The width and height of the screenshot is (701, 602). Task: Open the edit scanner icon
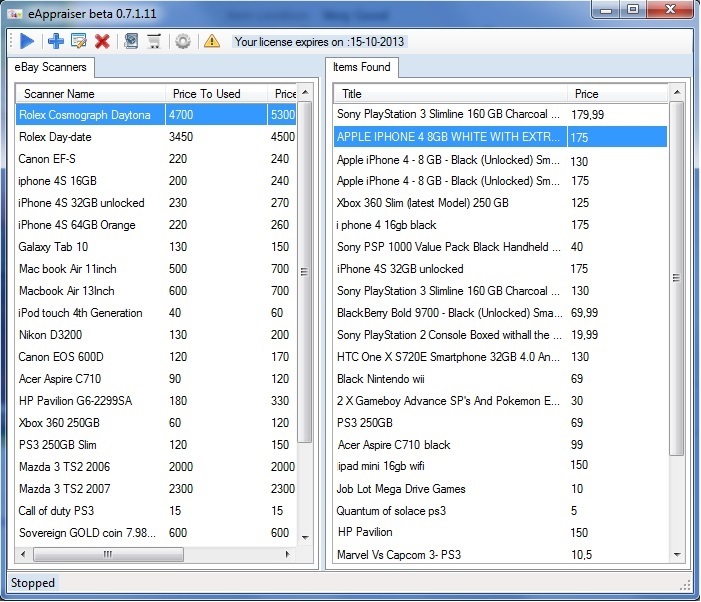pyautogui.click(x=79, y=42)
